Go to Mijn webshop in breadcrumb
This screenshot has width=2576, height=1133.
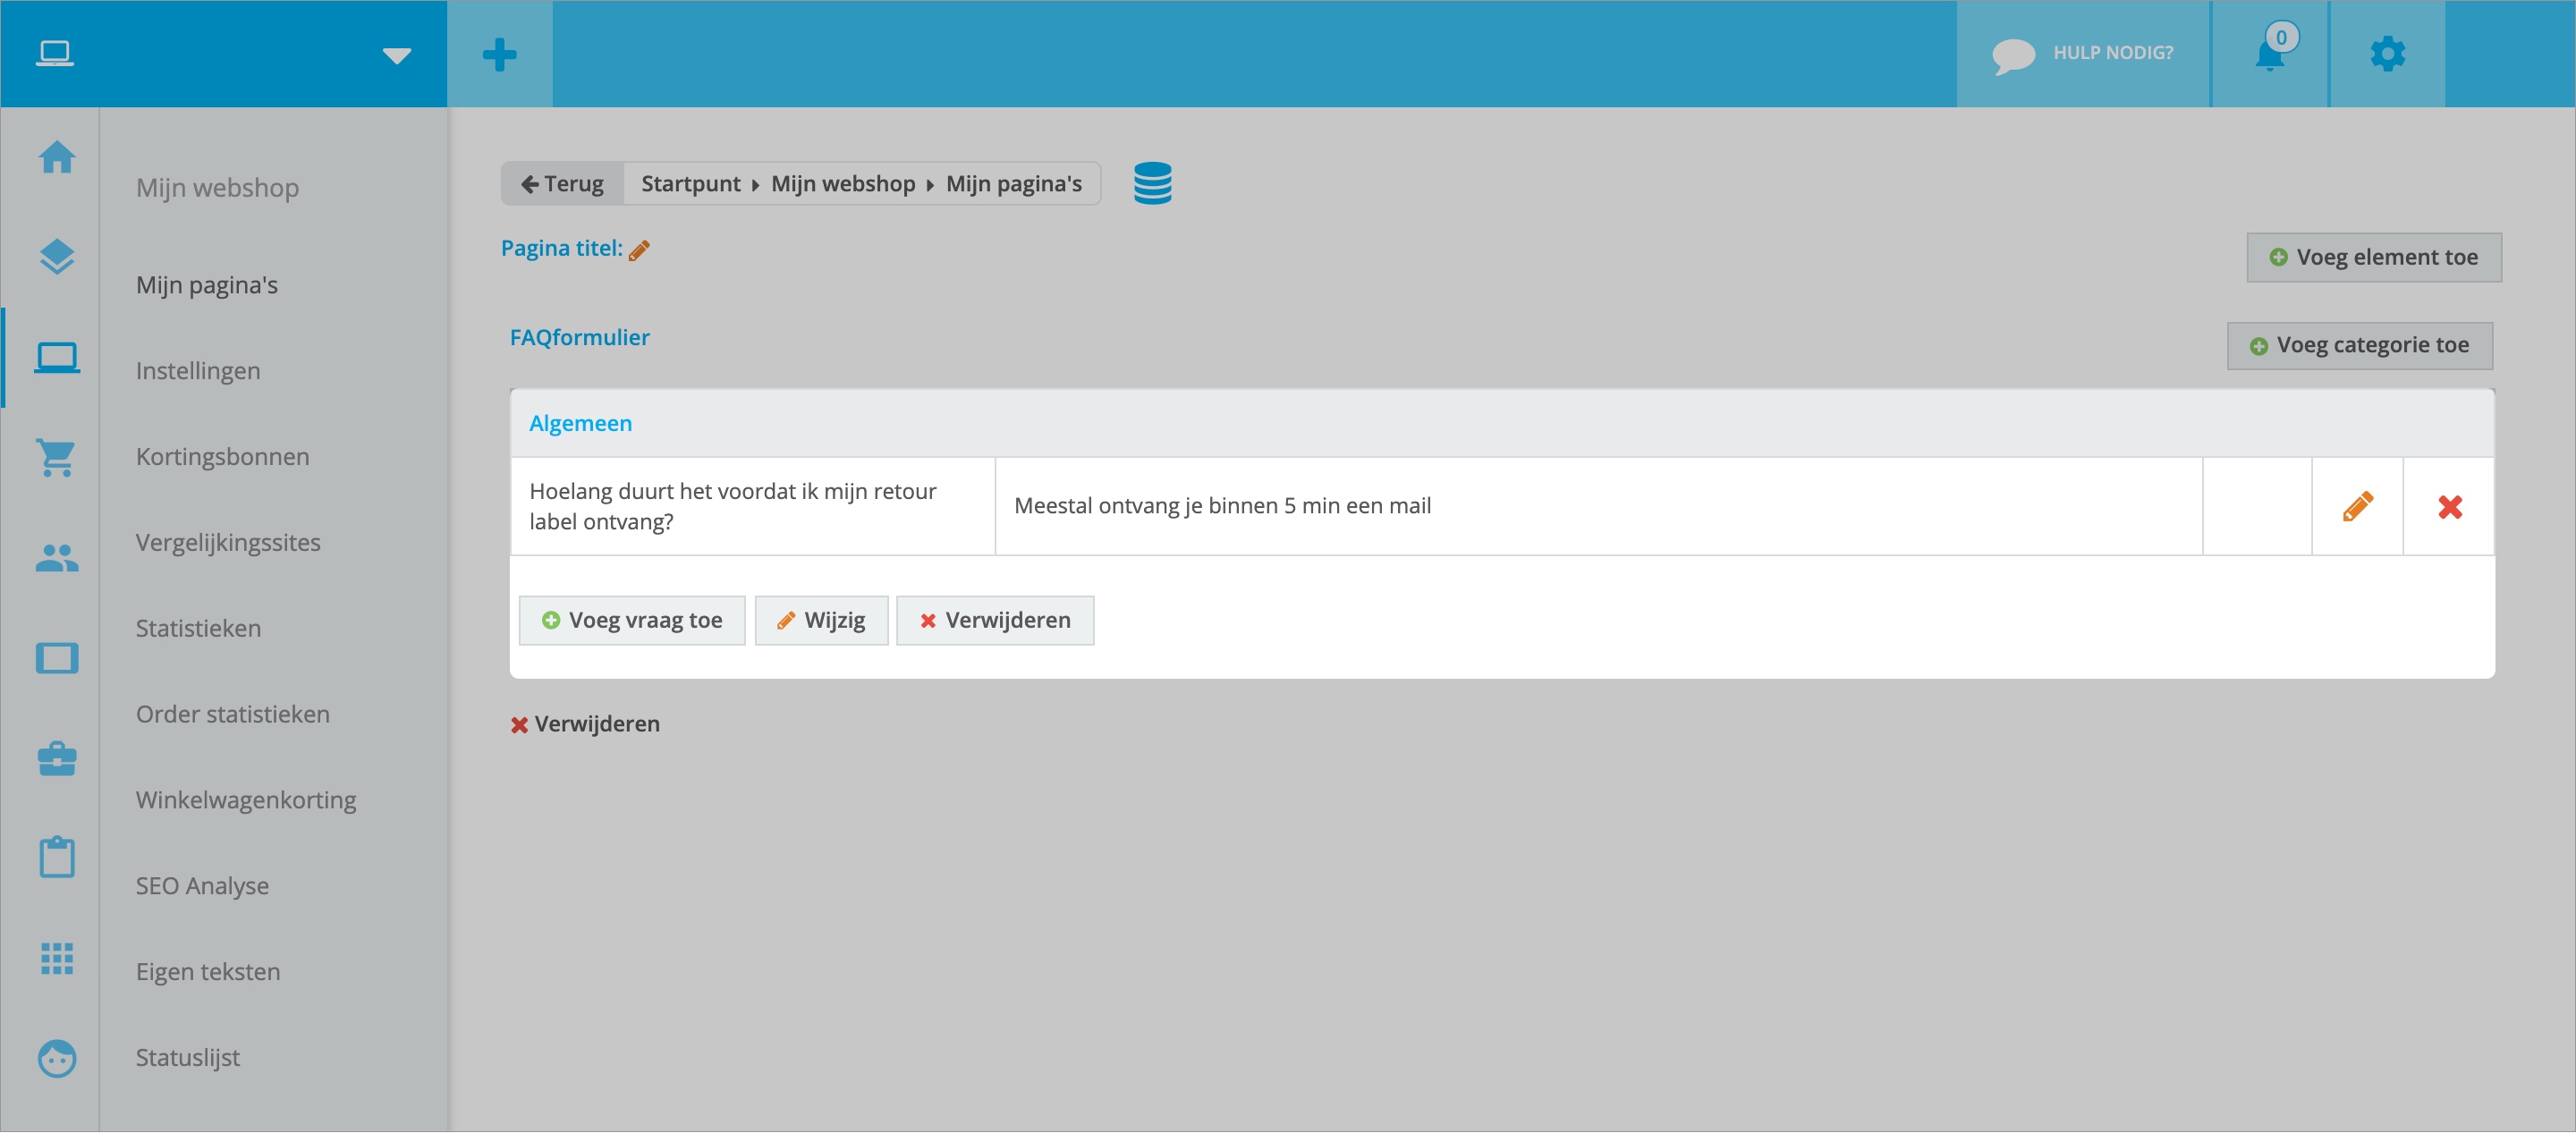tap(843, 184)
